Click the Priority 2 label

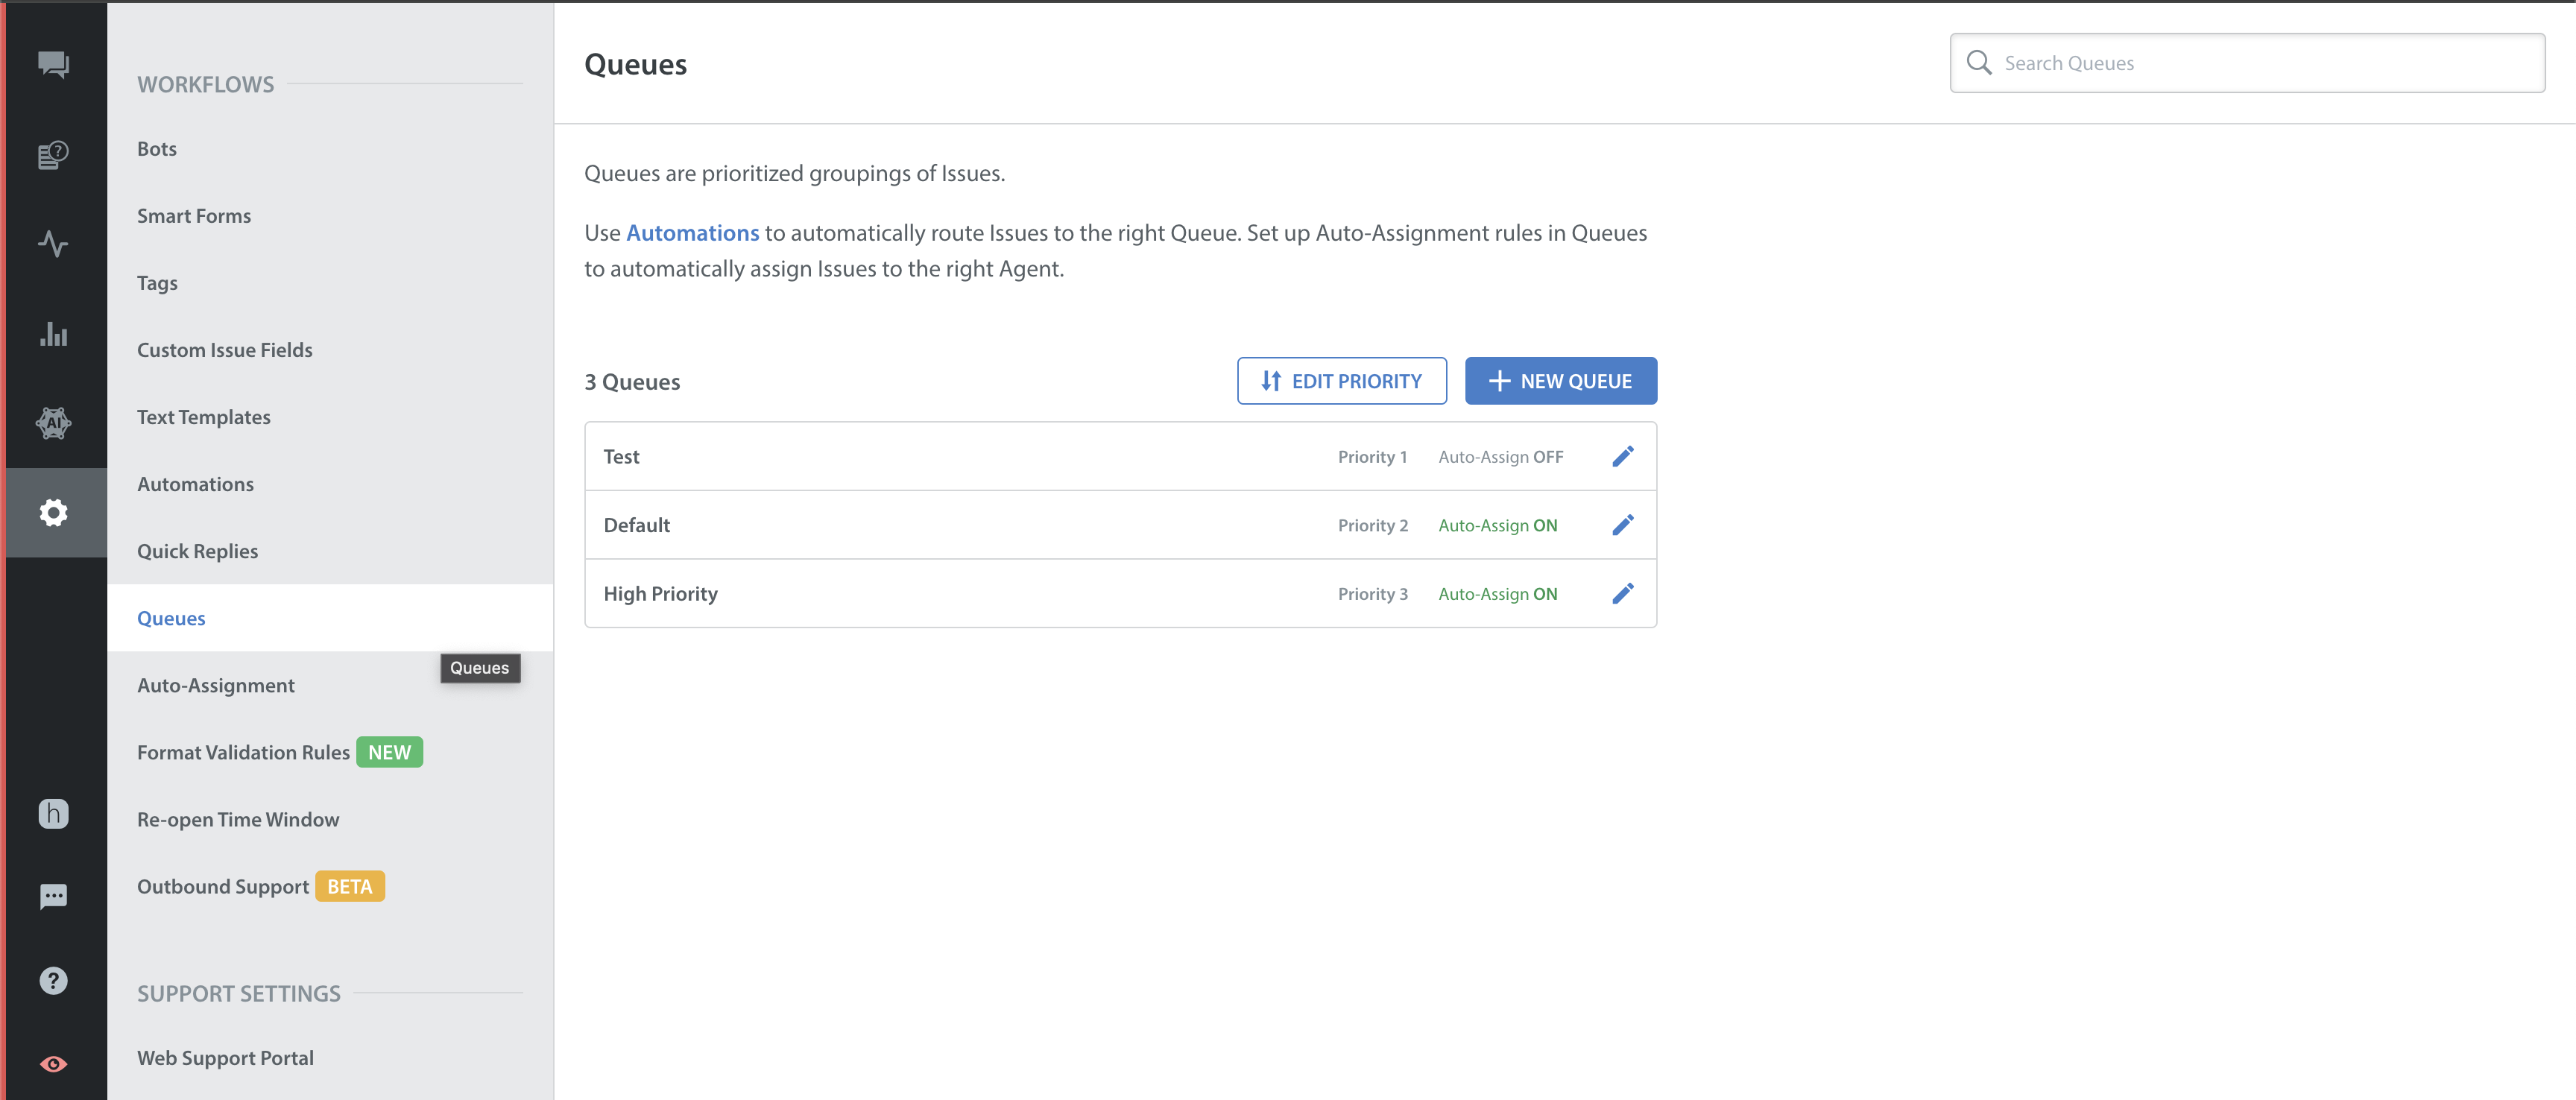(1373, 526)
